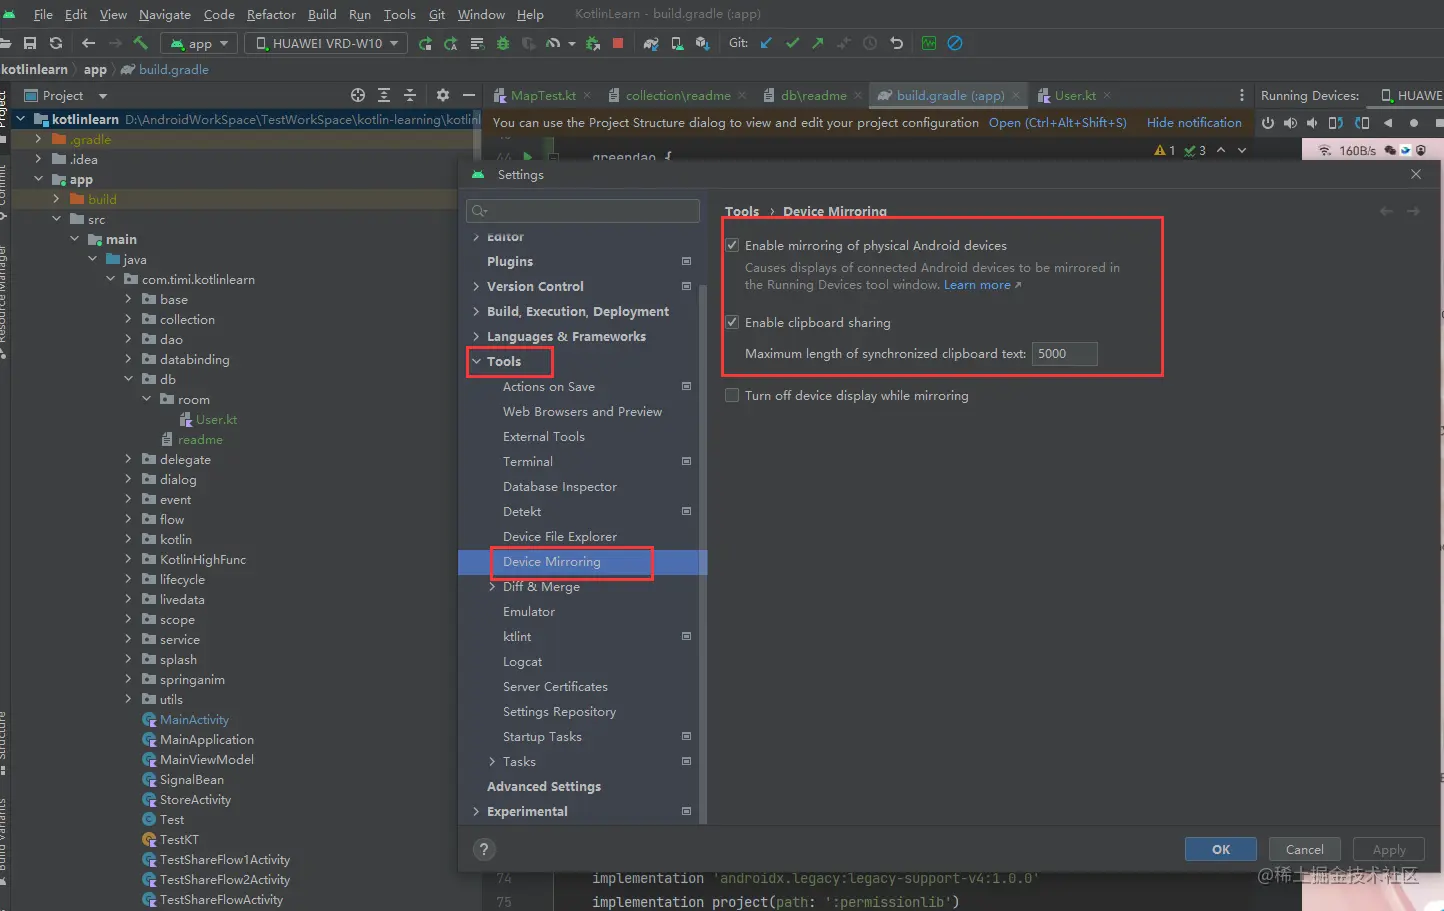Collapse the Tools section in Settings
This screenshot has width=1444, height=911.
coord(476,361)
